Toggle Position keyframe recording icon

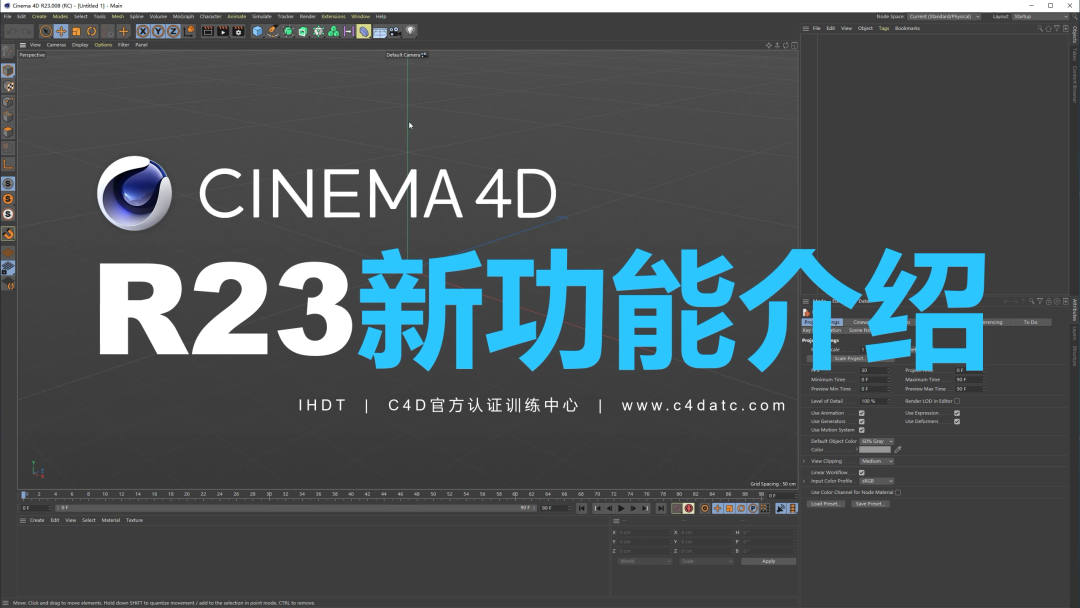(x=717, y=508)
